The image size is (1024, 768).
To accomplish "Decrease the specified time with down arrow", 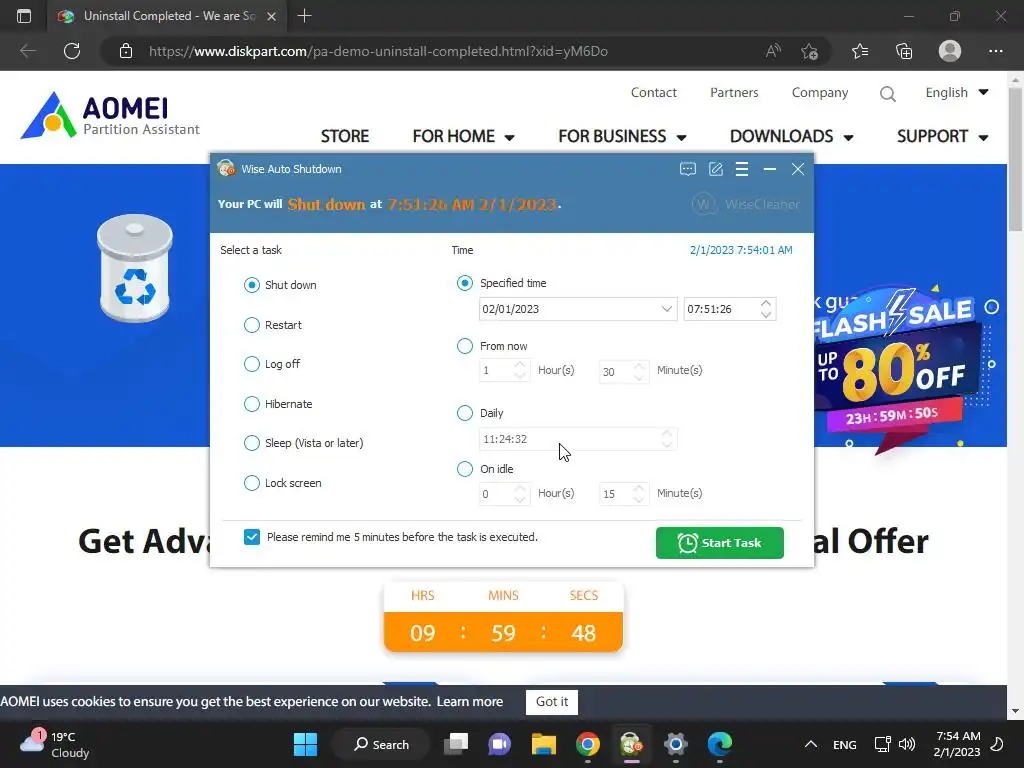I will point(766,315).
